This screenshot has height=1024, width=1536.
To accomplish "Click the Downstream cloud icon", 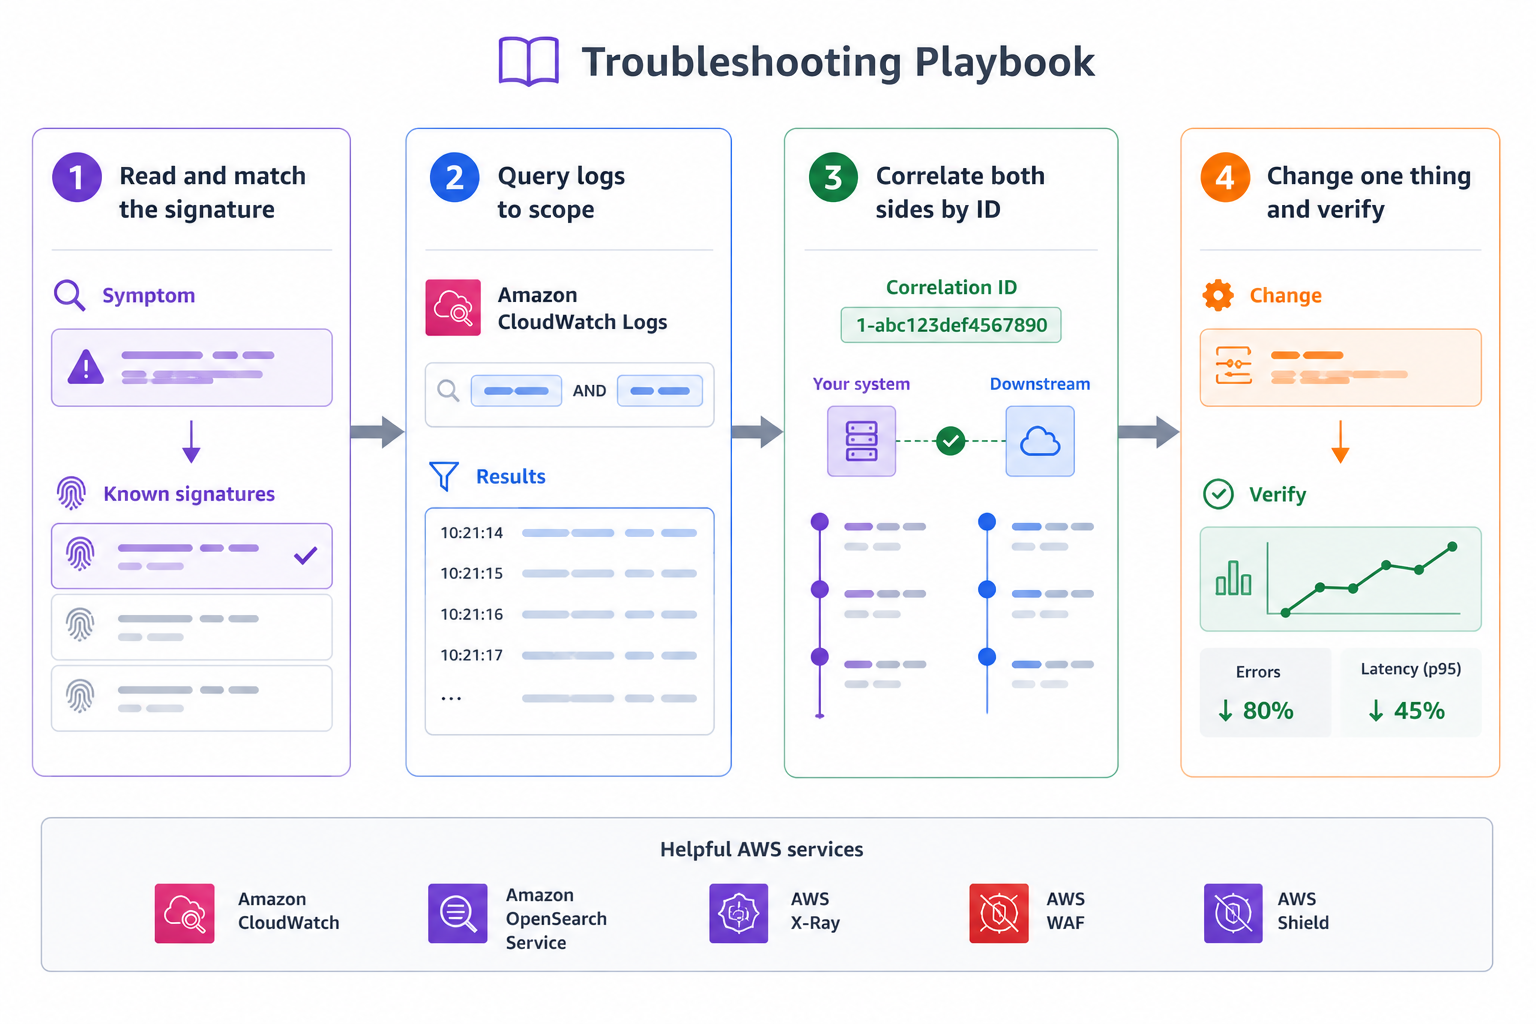I will tap(1040, 441).
